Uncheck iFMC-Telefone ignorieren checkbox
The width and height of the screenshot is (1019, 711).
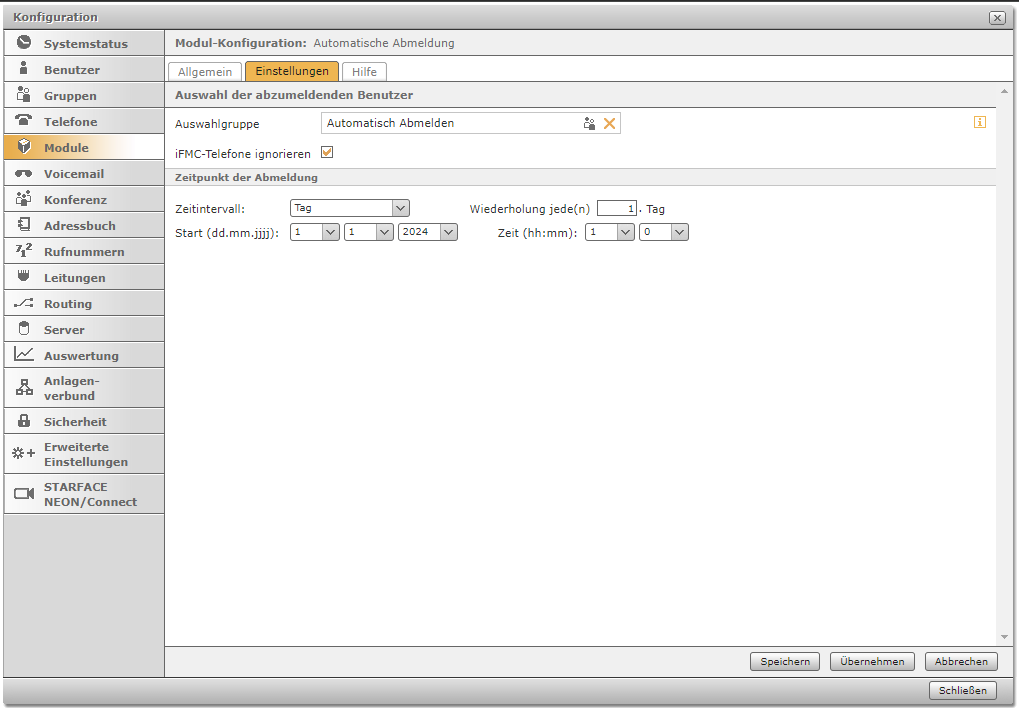[327, 153]
